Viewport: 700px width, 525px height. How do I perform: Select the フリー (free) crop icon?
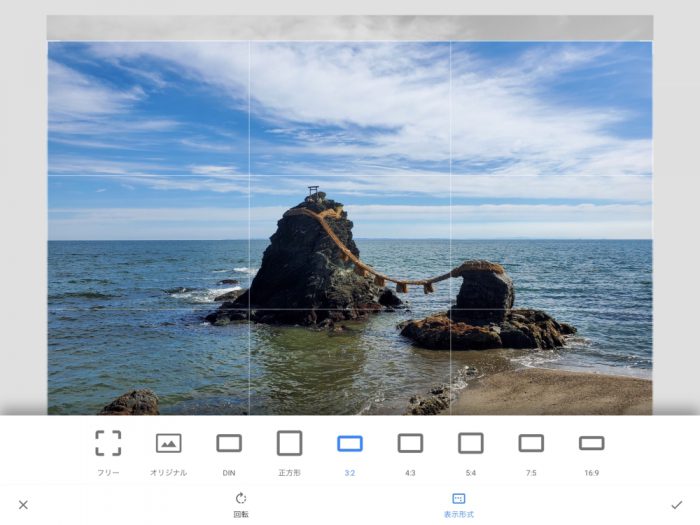point(108,443)
